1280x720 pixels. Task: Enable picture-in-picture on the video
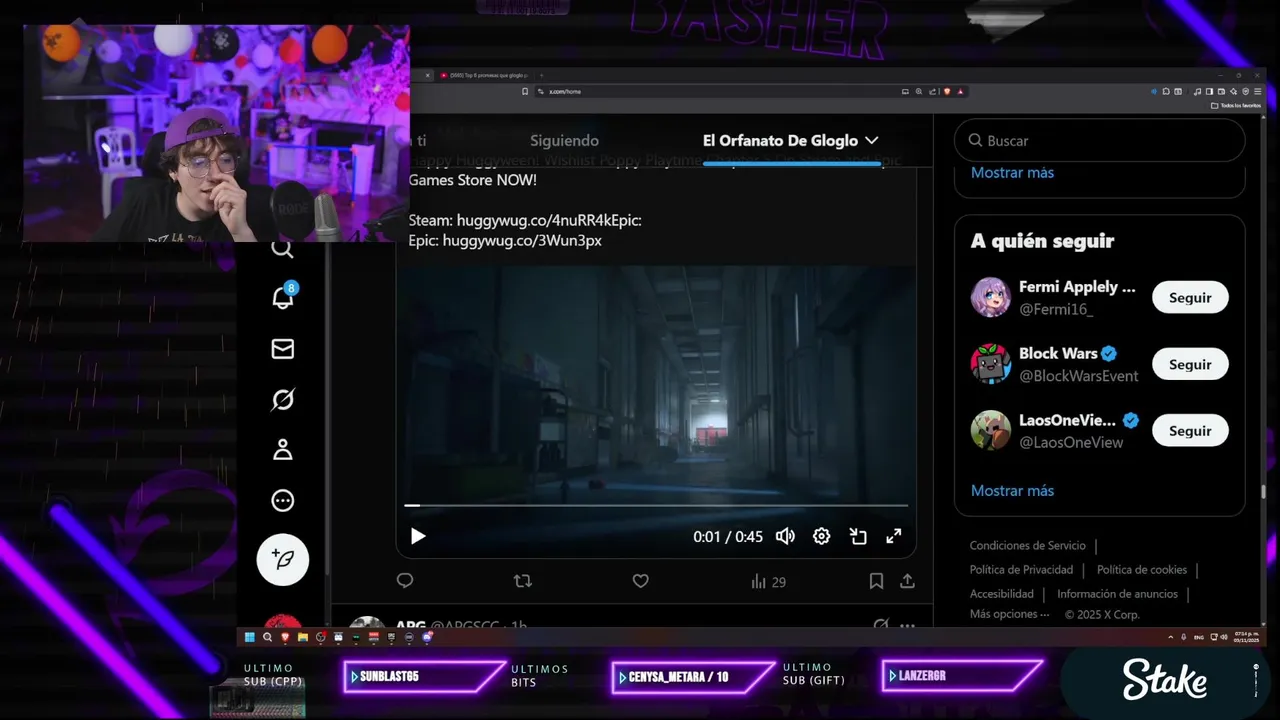pos(858,536)
